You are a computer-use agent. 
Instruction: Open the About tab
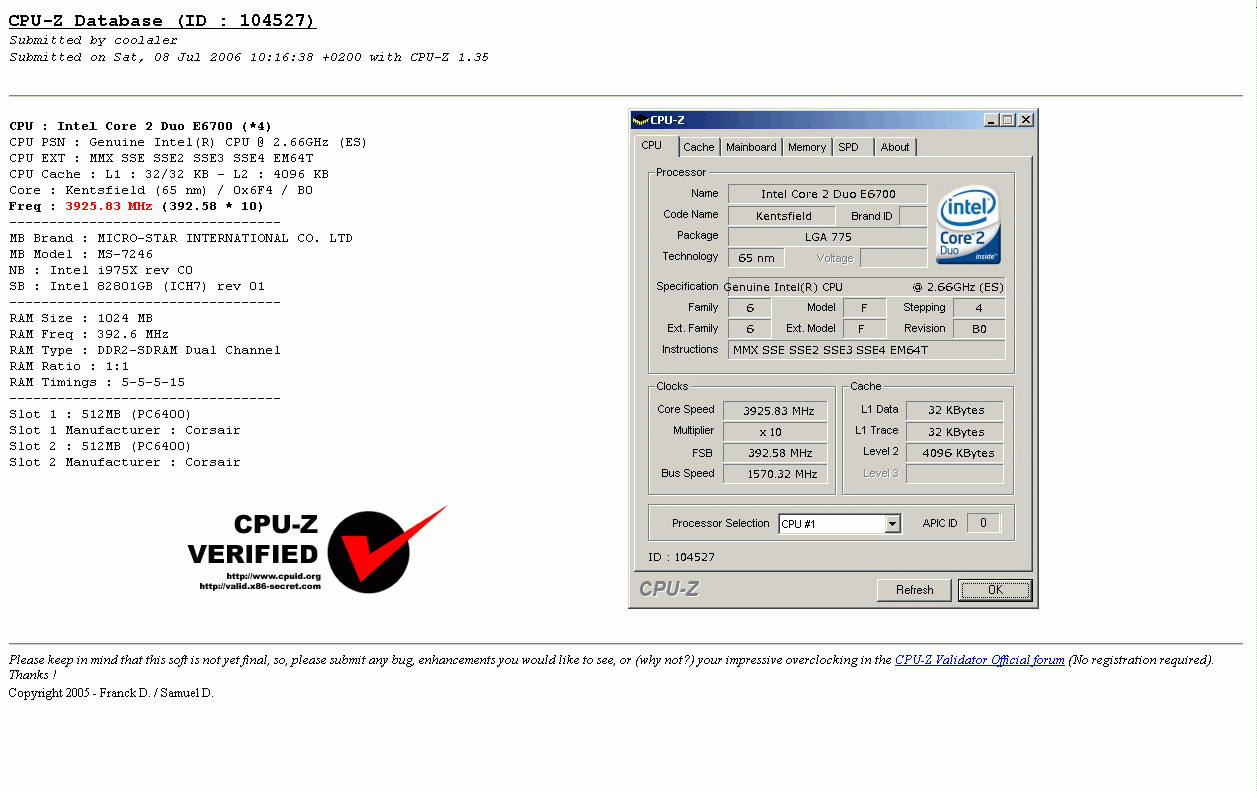[895, 147]
